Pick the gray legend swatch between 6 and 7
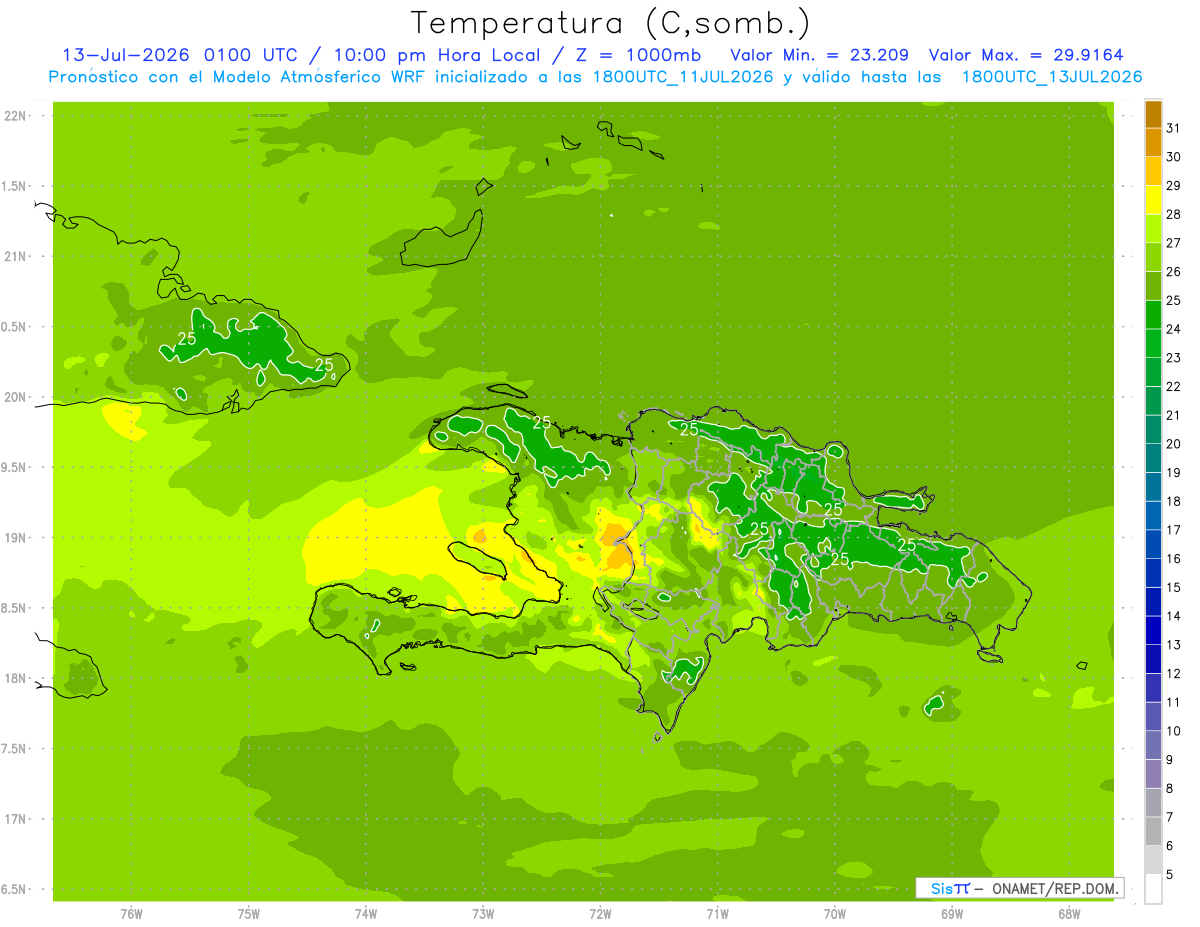The image size is (1200, 927). click(1153, 832)
